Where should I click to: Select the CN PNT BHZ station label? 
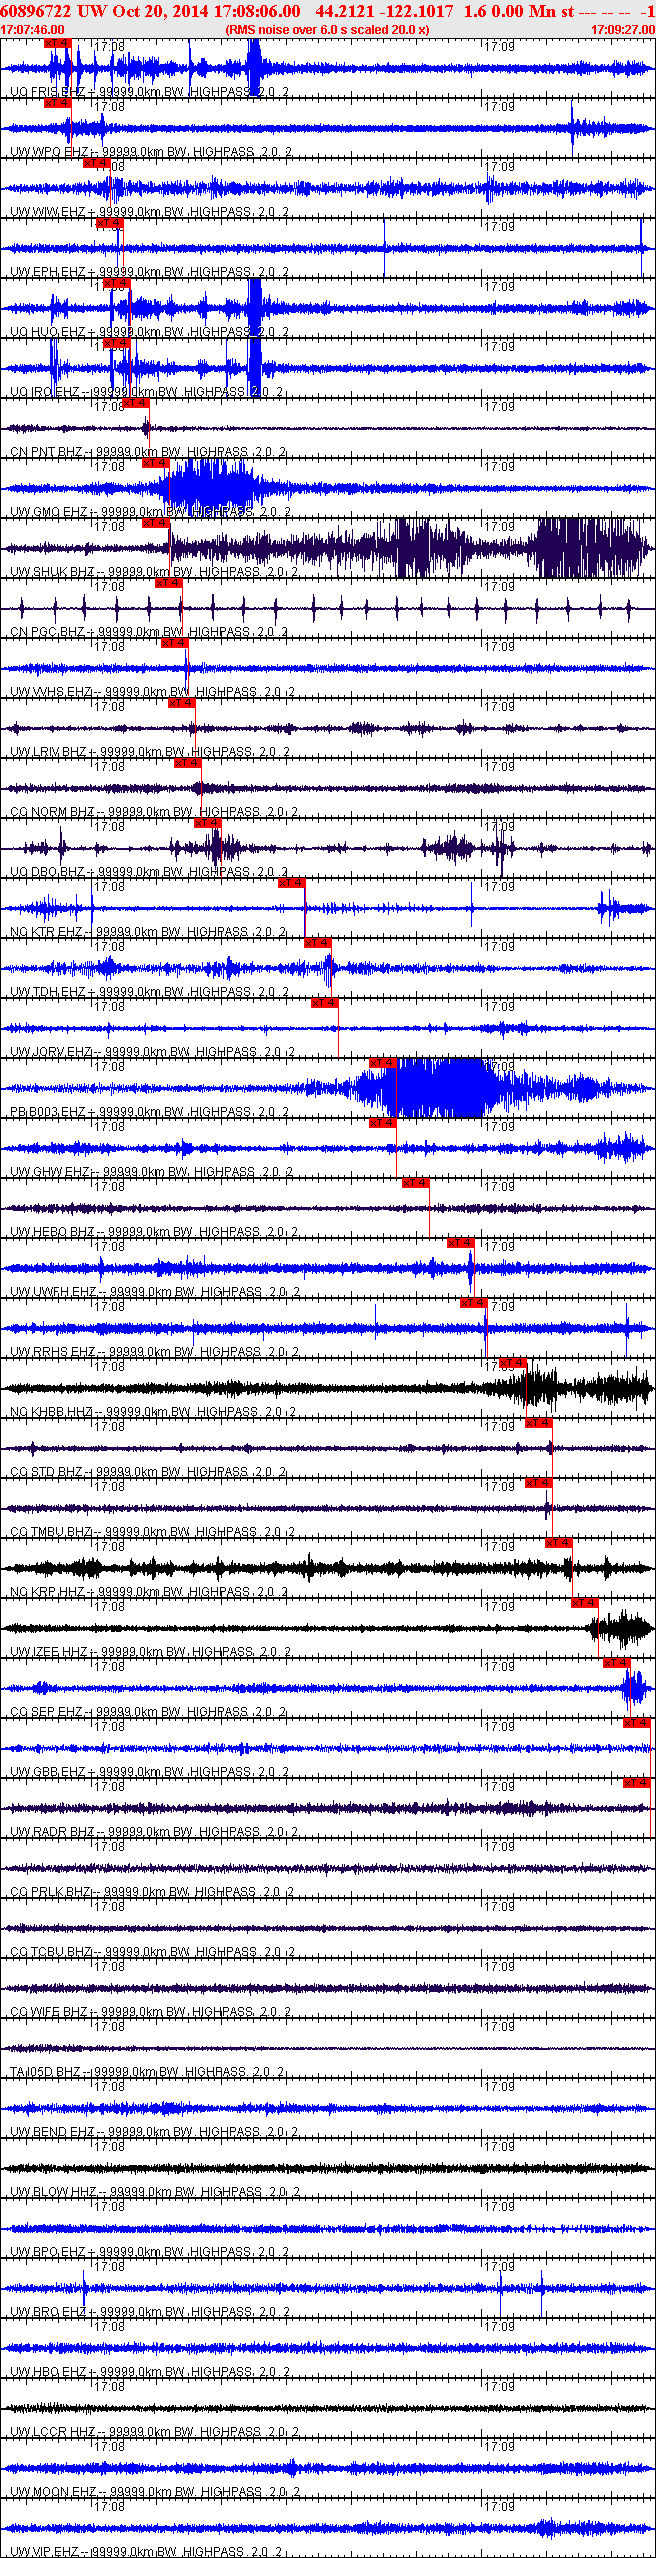click(x=46, y=452)
